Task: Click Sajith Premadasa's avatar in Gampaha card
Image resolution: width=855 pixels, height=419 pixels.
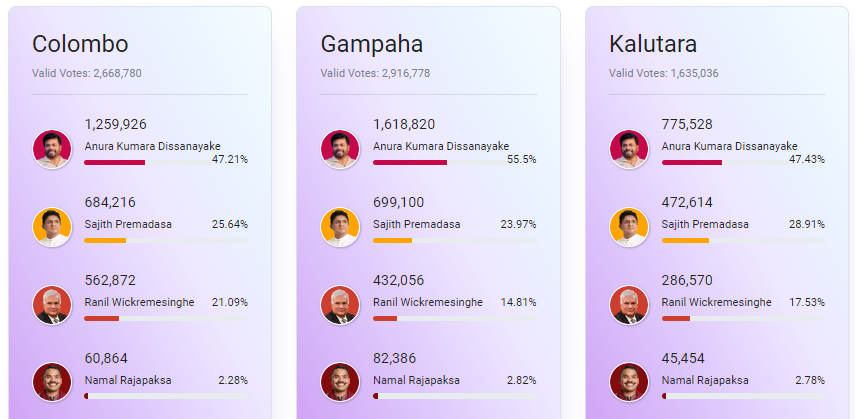Action: point(340,227)
